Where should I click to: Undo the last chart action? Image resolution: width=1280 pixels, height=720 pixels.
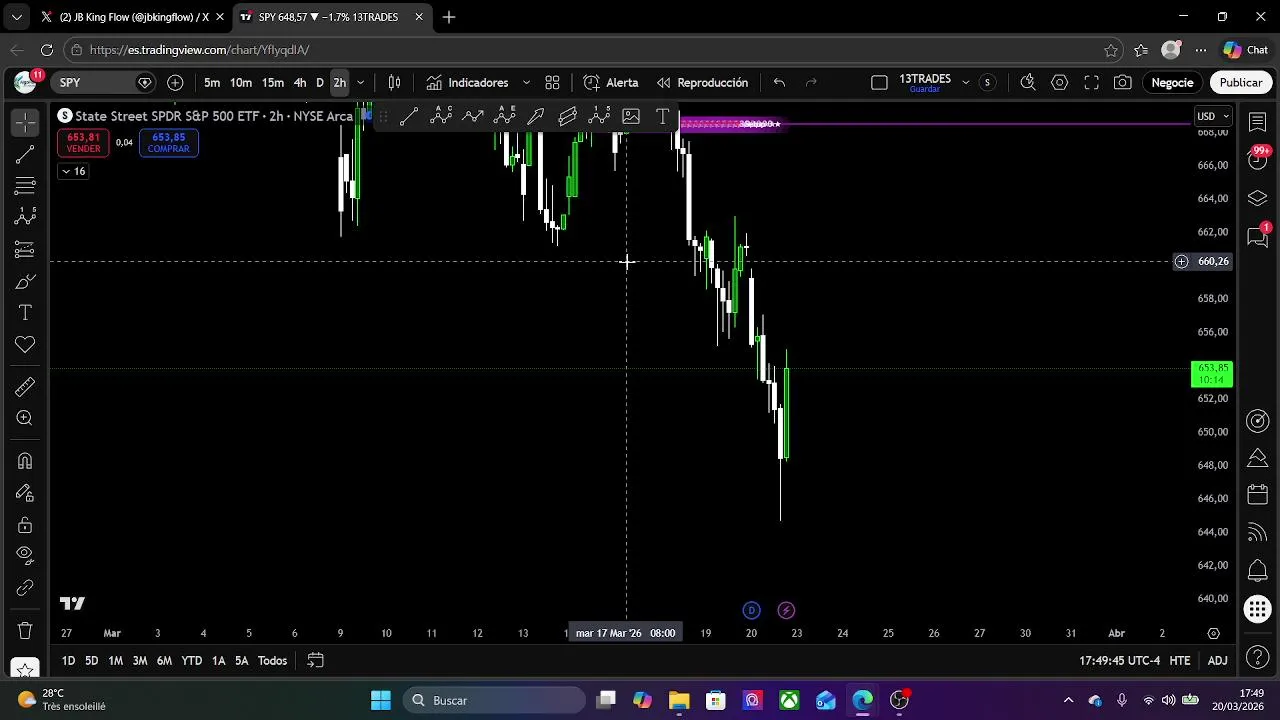[x=779, y=83]
